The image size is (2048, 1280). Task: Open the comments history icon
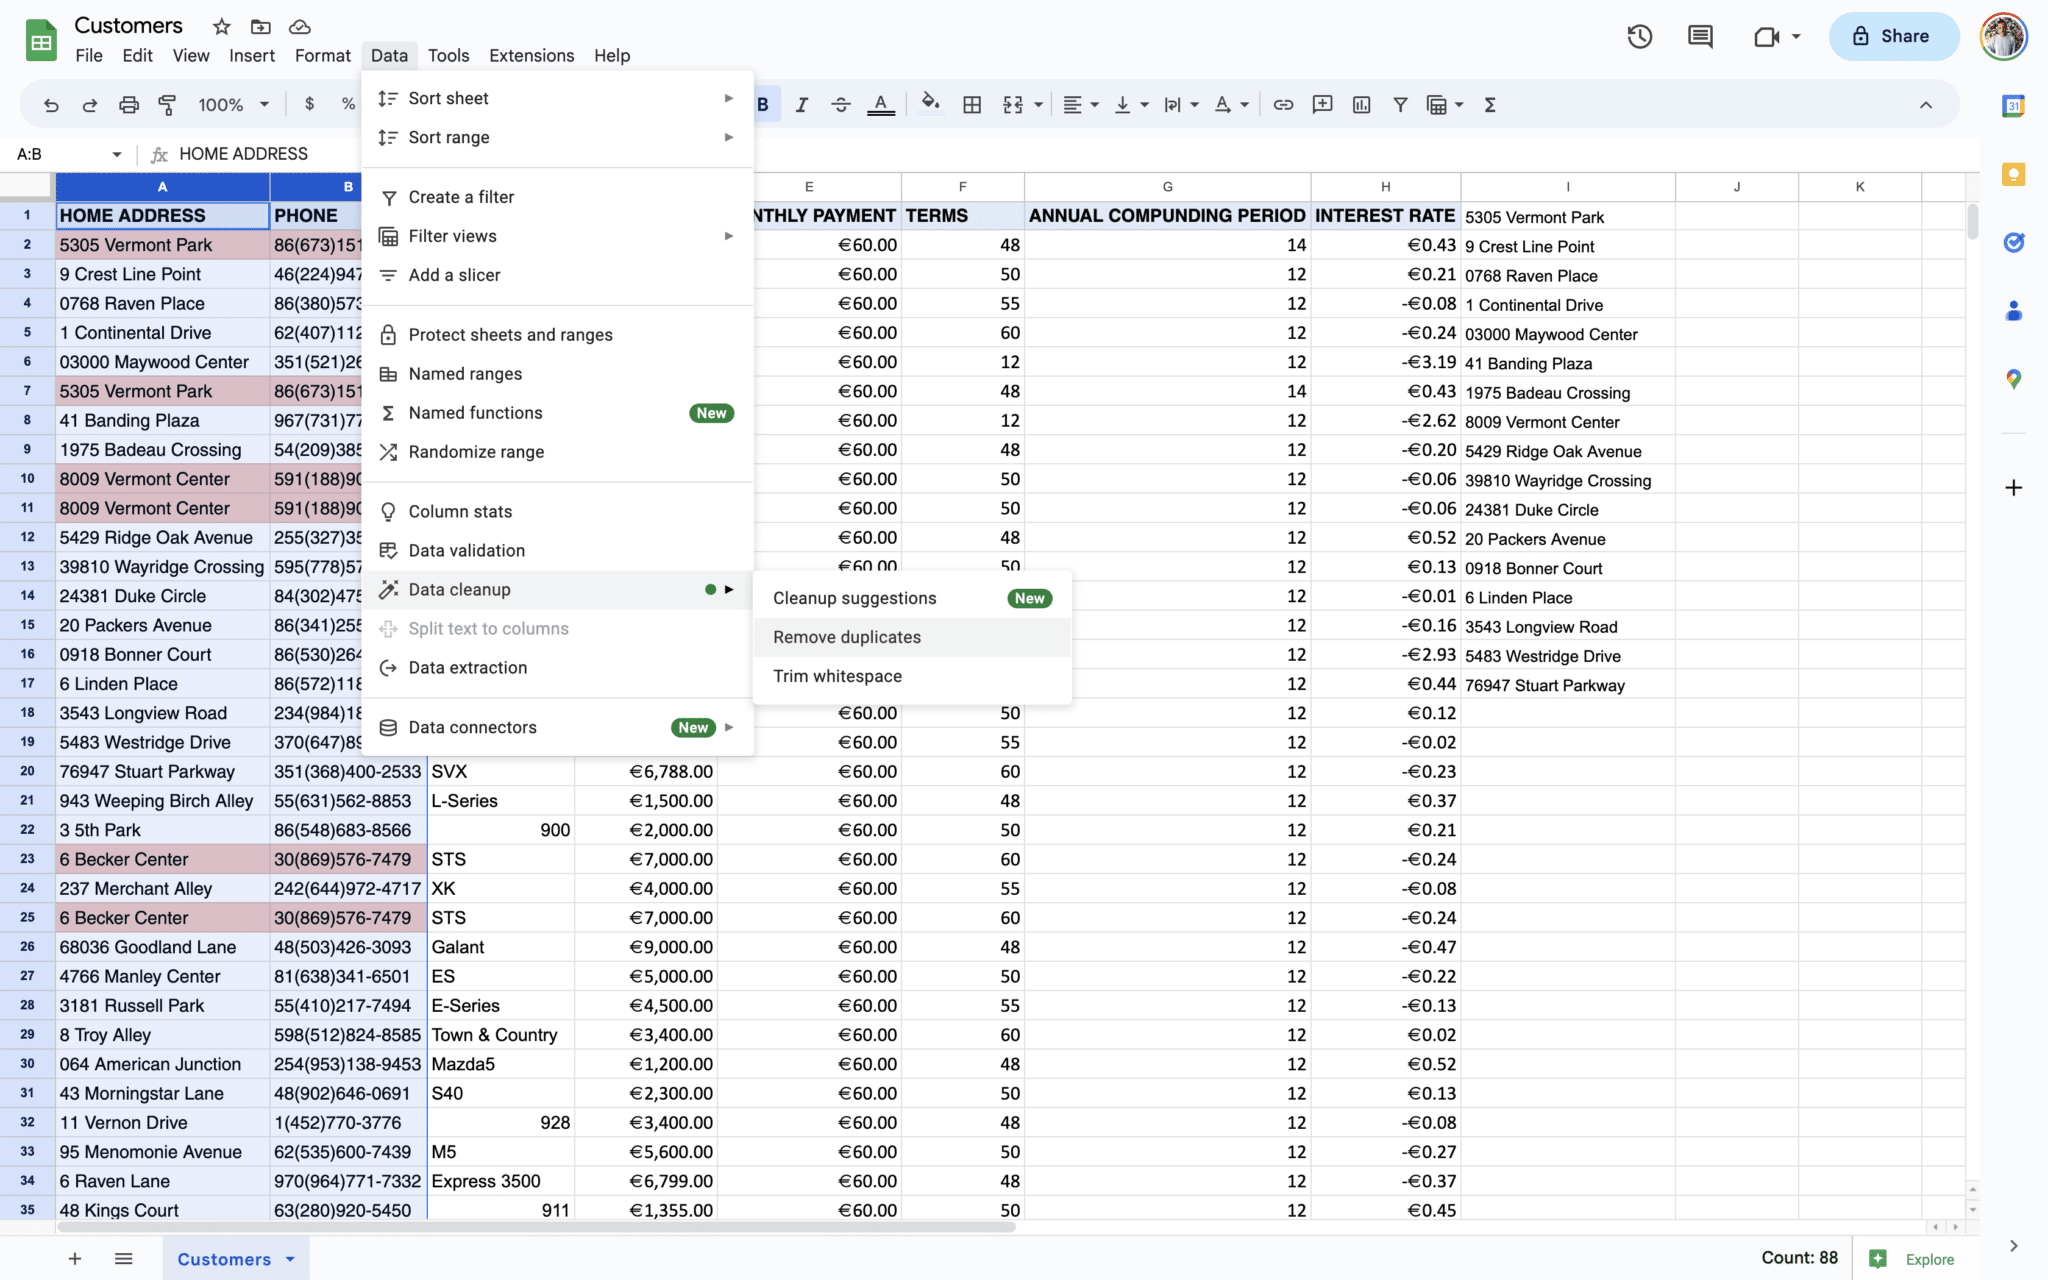[1700, 37]
